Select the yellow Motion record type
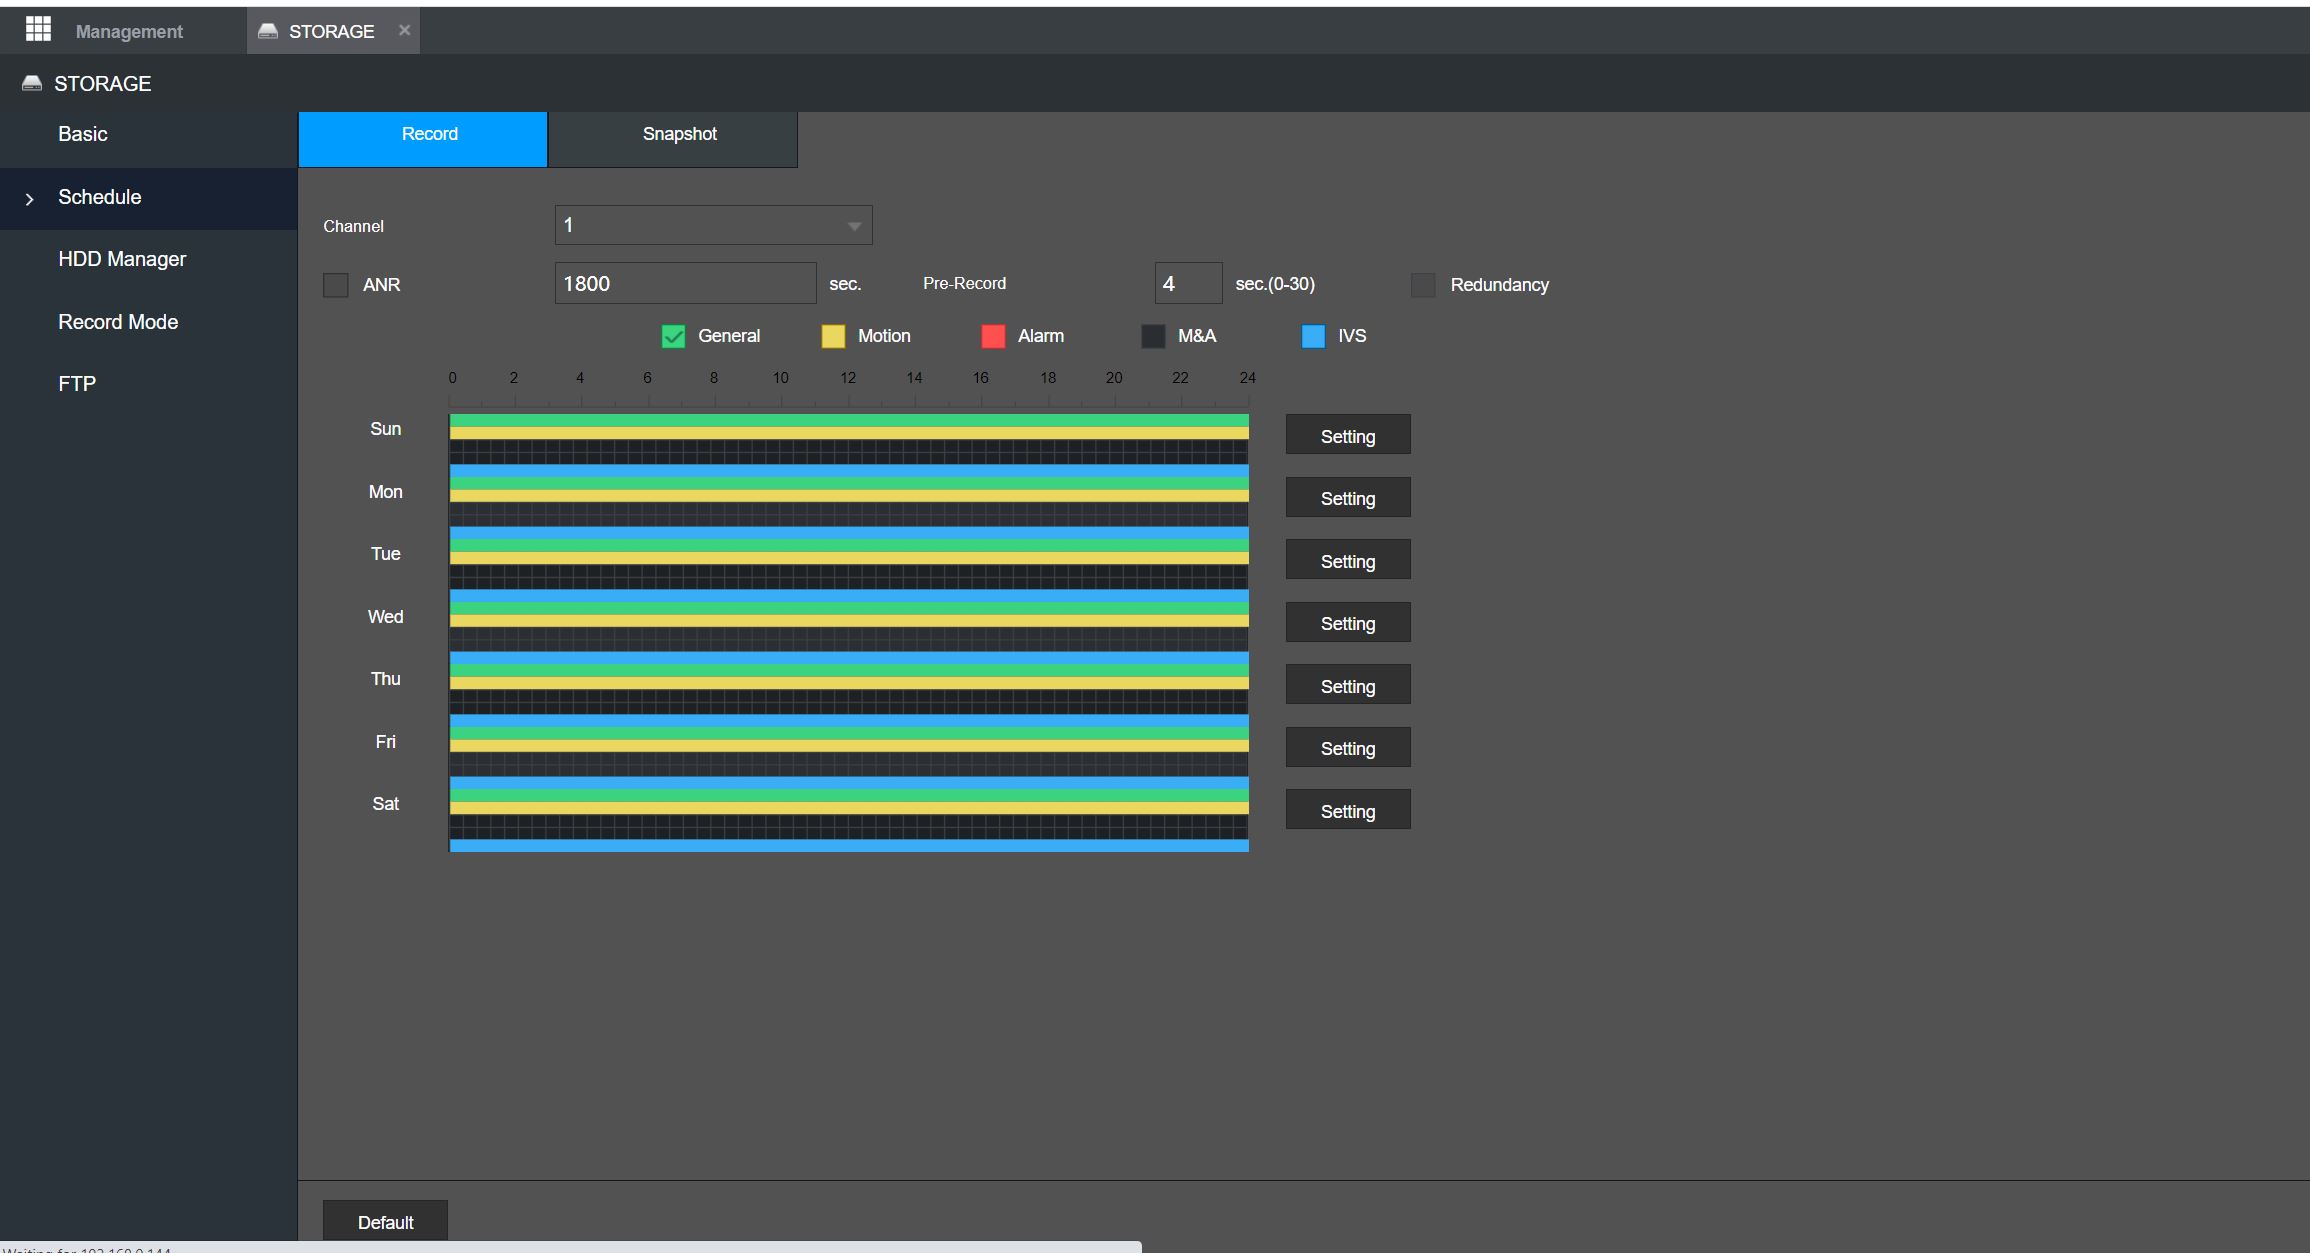Screen dimensions: 2310x1253 (833, 336)
